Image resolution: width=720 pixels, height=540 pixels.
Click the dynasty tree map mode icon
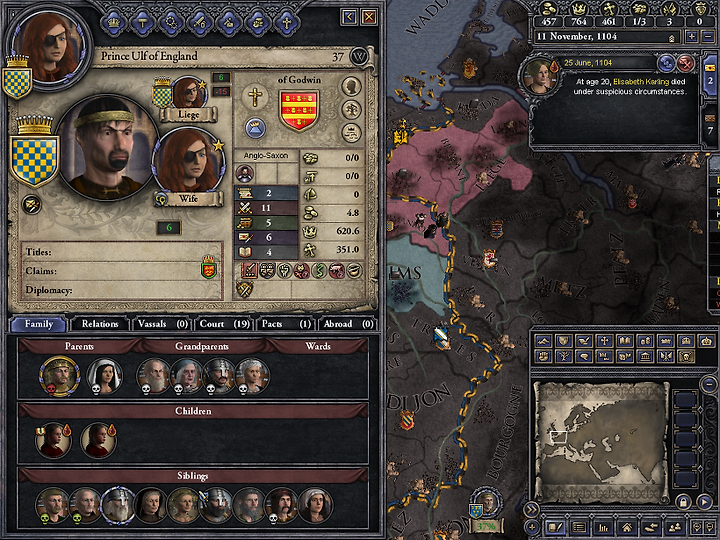click(563, 356)
